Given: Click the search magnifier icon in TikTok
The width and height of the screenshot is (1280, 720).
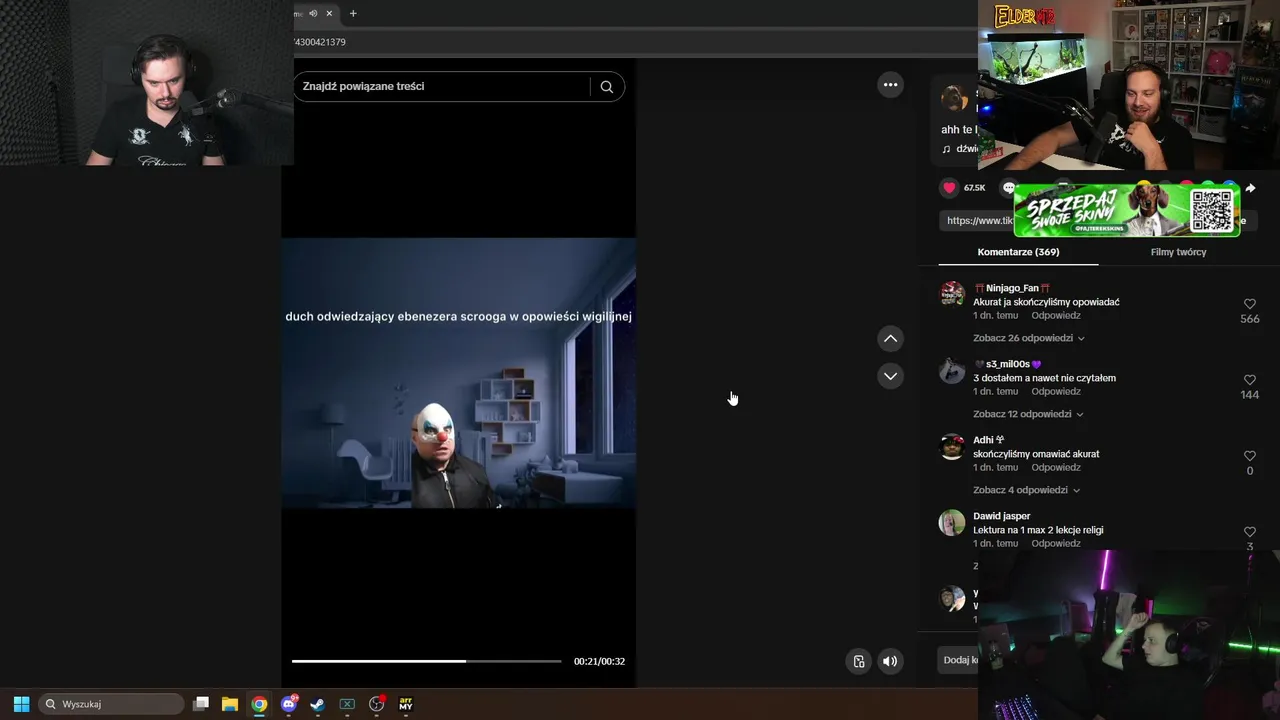Looking at the screenshot, I should coord(606,87).
